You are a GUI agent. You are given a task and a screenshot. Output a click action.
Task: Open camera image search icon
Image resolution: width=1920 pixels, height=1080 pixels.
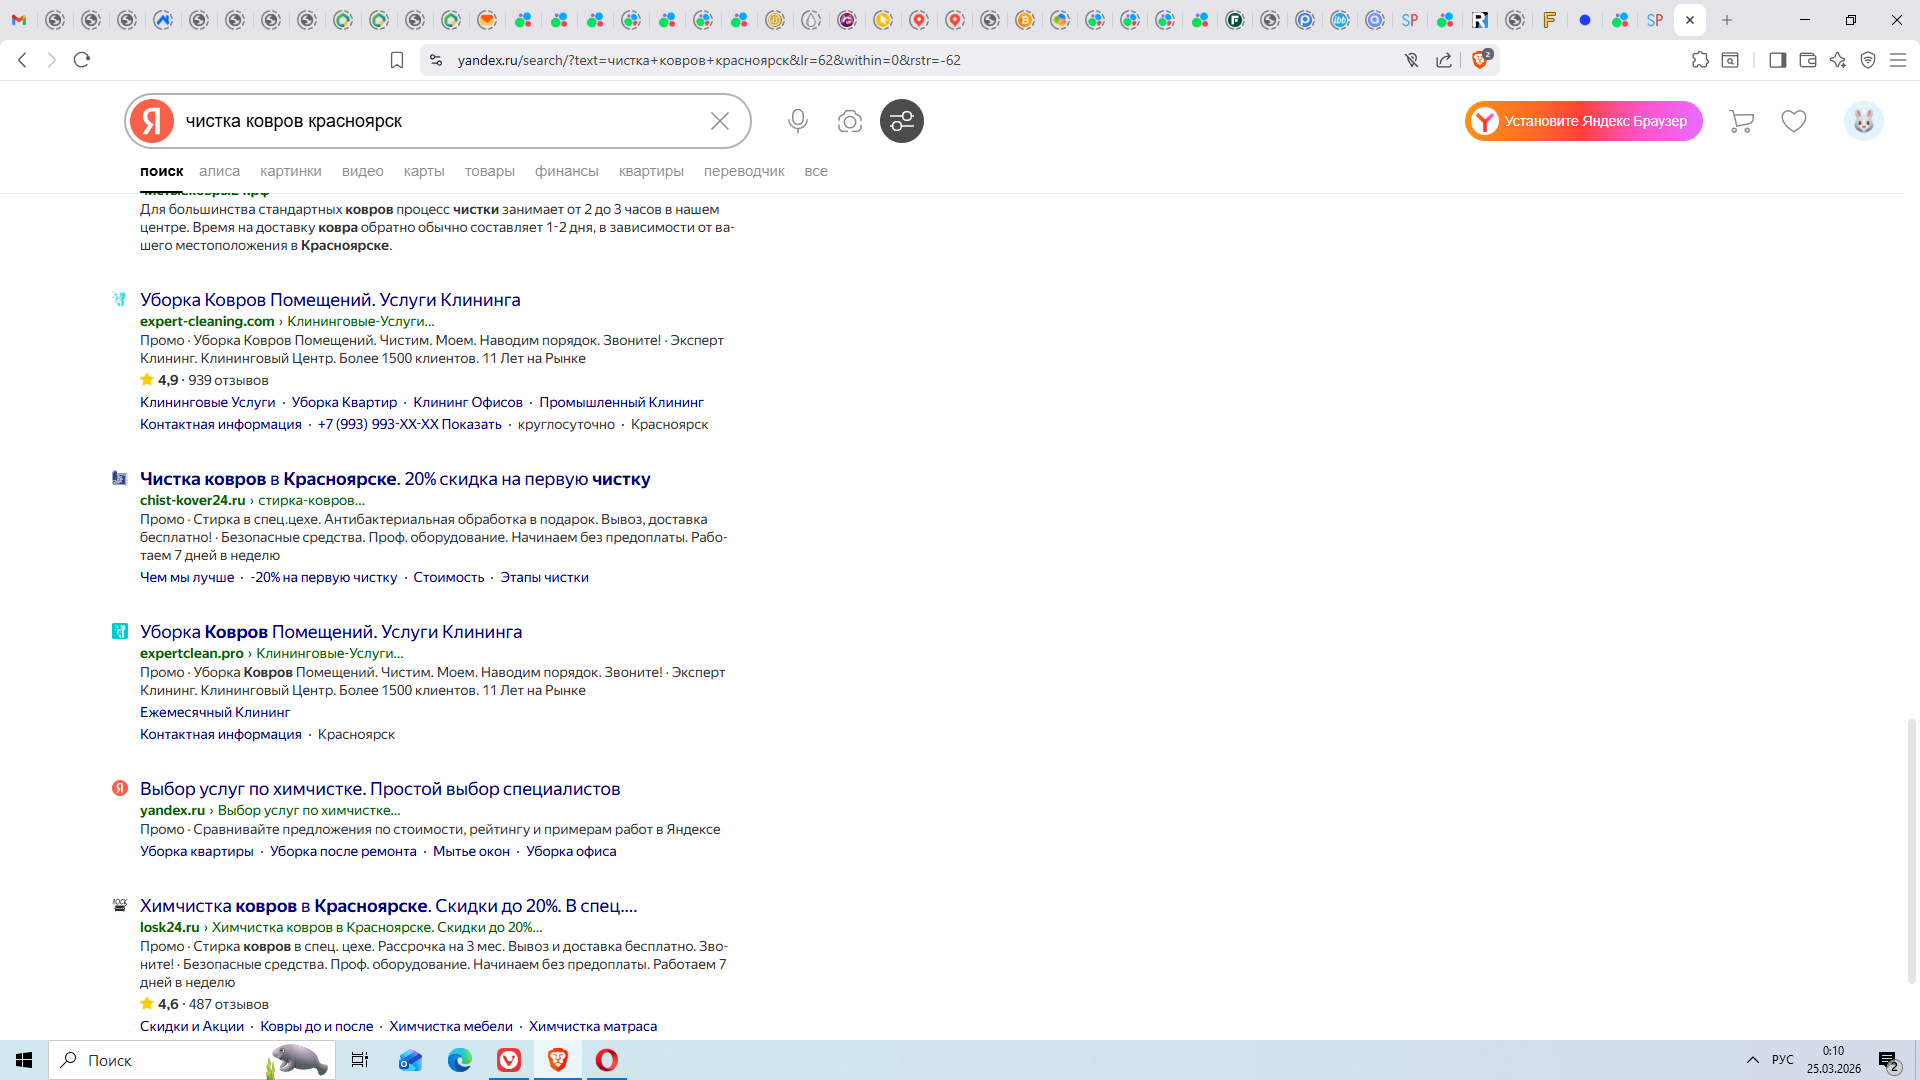click(849, 121)
